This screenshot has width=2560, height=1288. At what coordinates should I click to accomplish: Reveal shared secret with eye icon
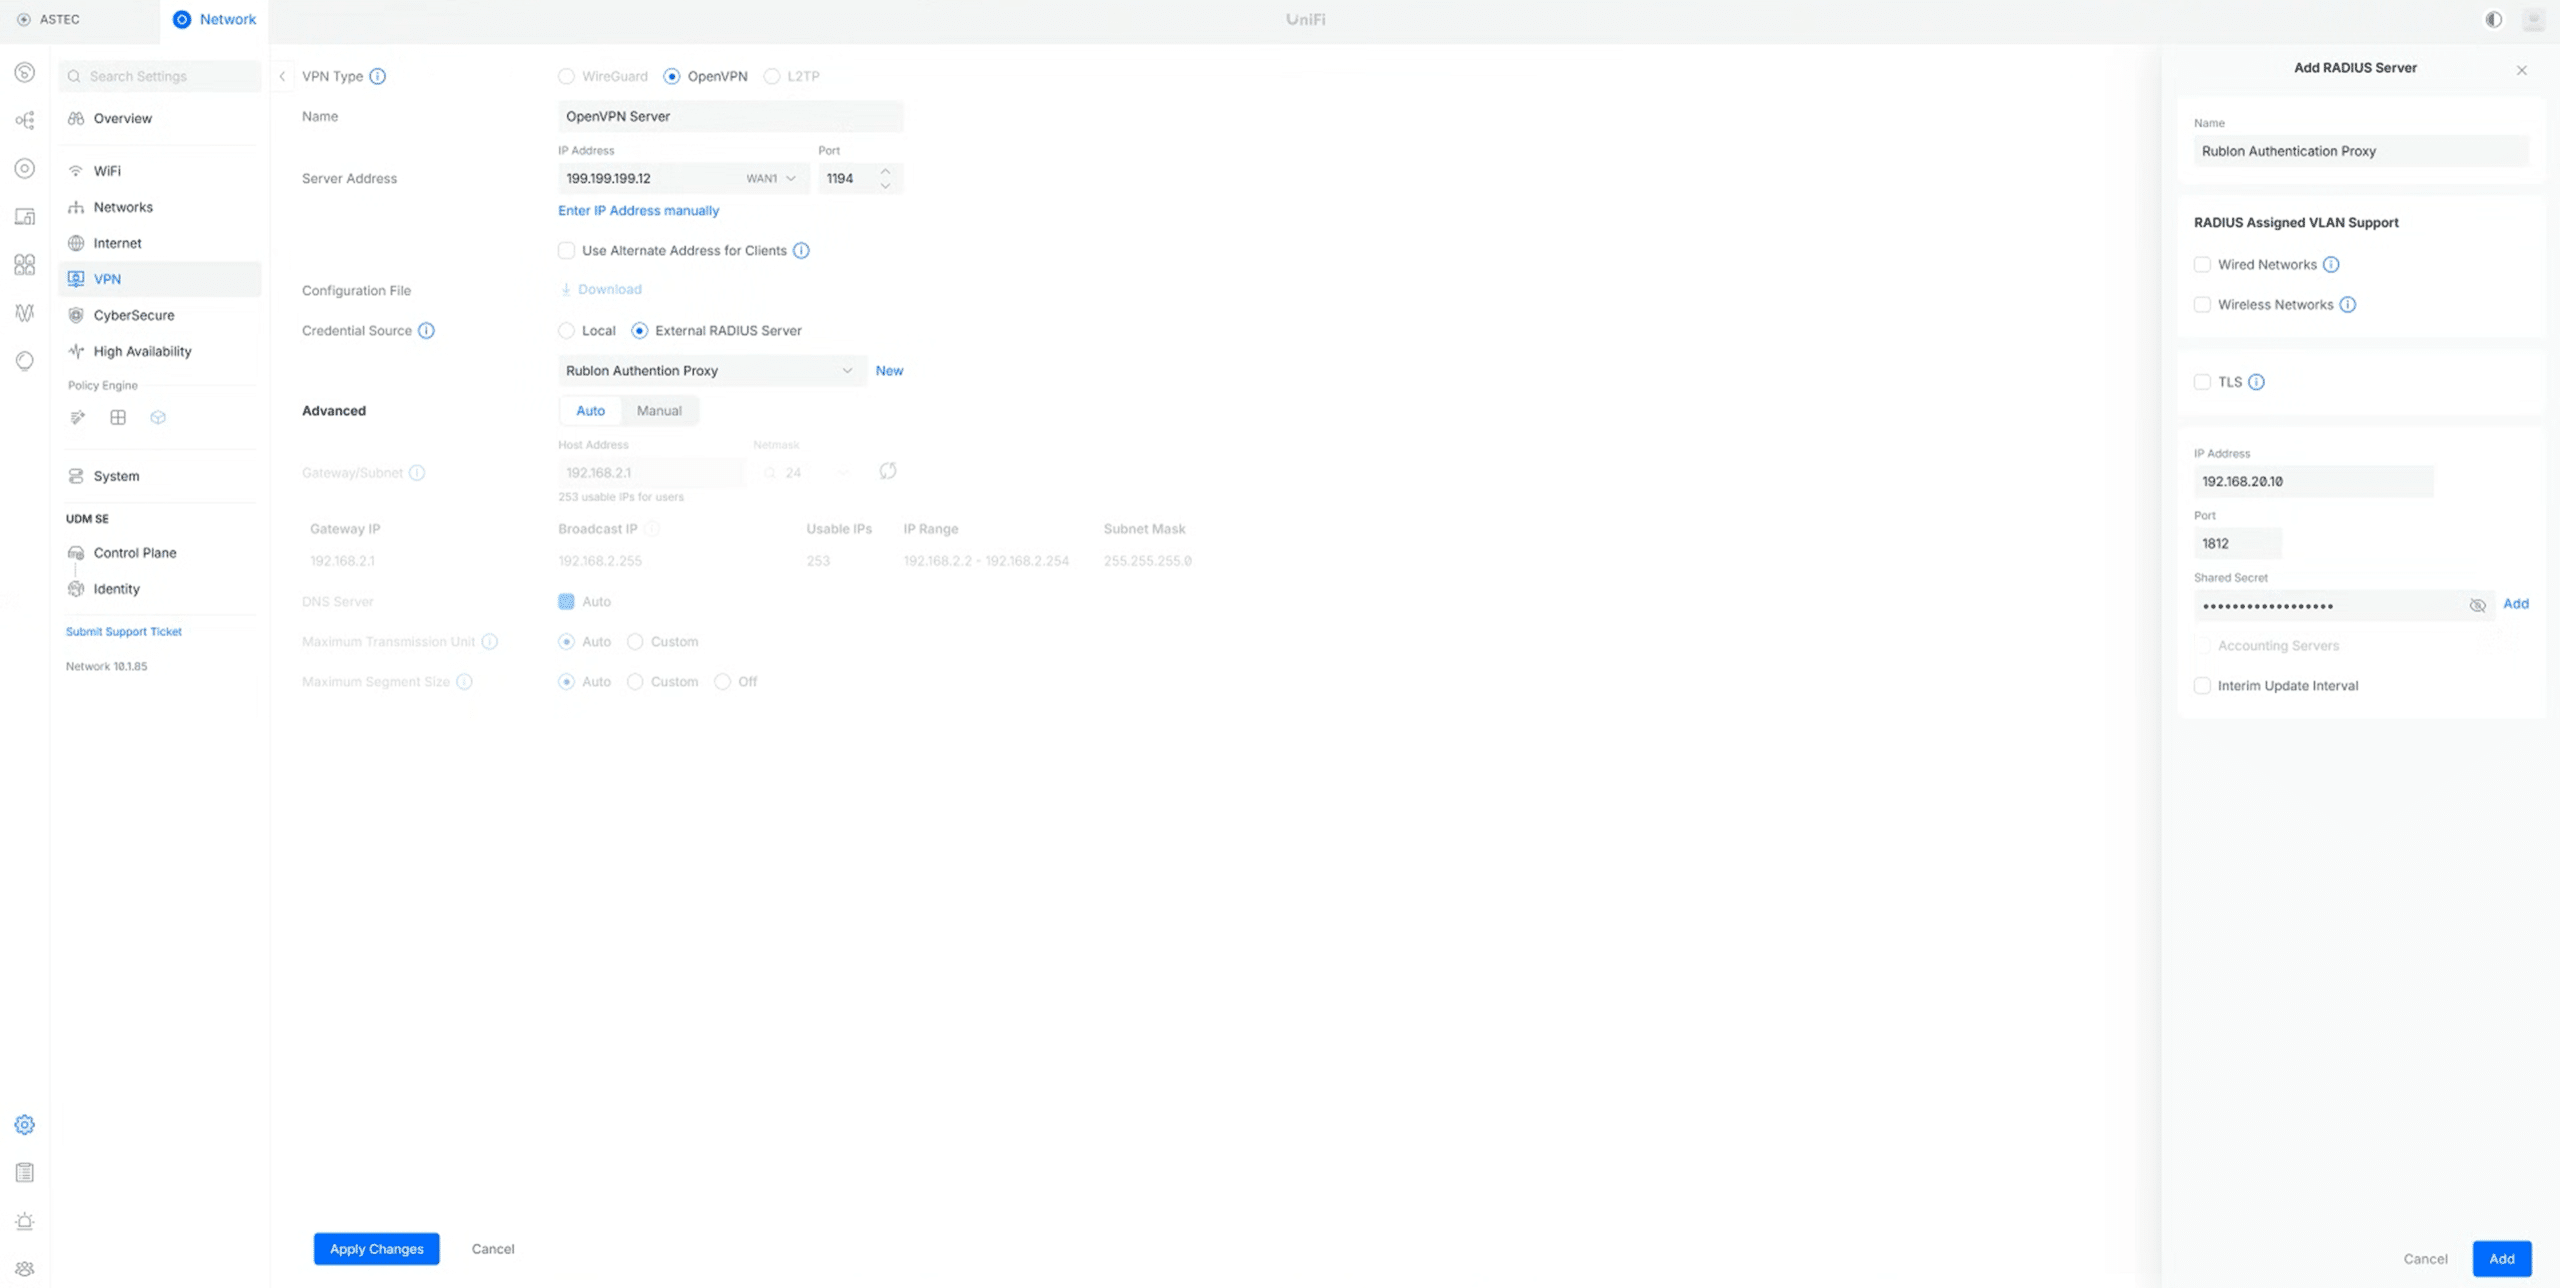pyautogui.click(x=2477, y=606)
